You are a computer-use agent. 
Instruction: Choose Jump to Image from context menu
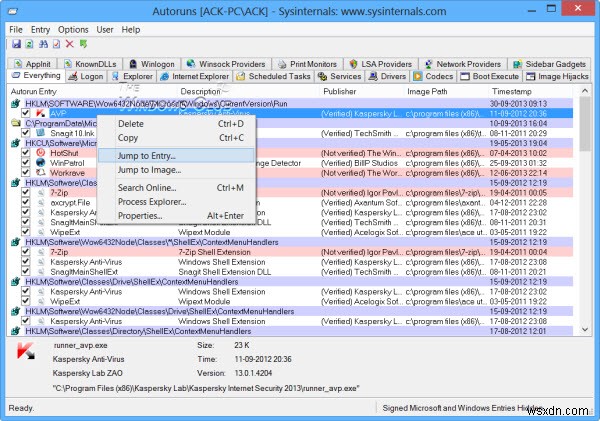[149, 169]
